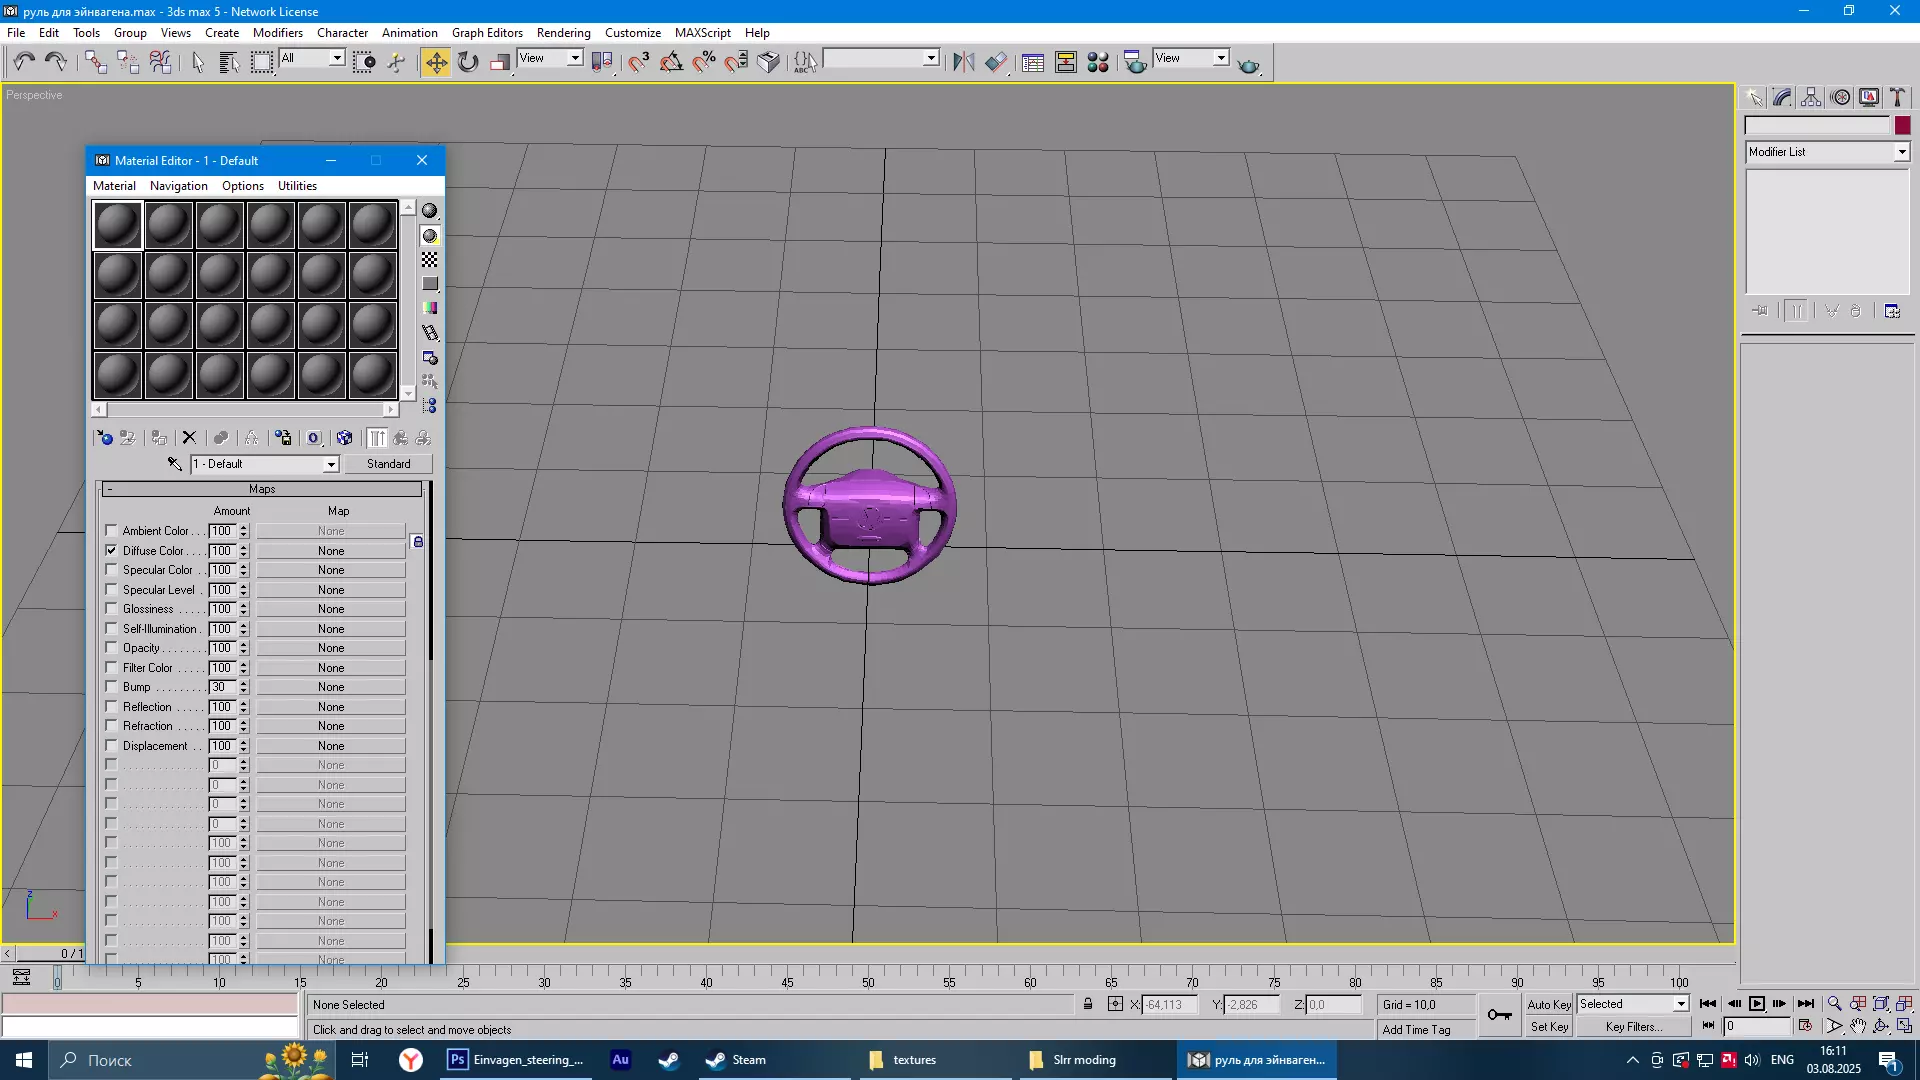1920x1080 pixels.
Task: Click the Diffuse Color None map button
Action: click(x=331, y=551)
